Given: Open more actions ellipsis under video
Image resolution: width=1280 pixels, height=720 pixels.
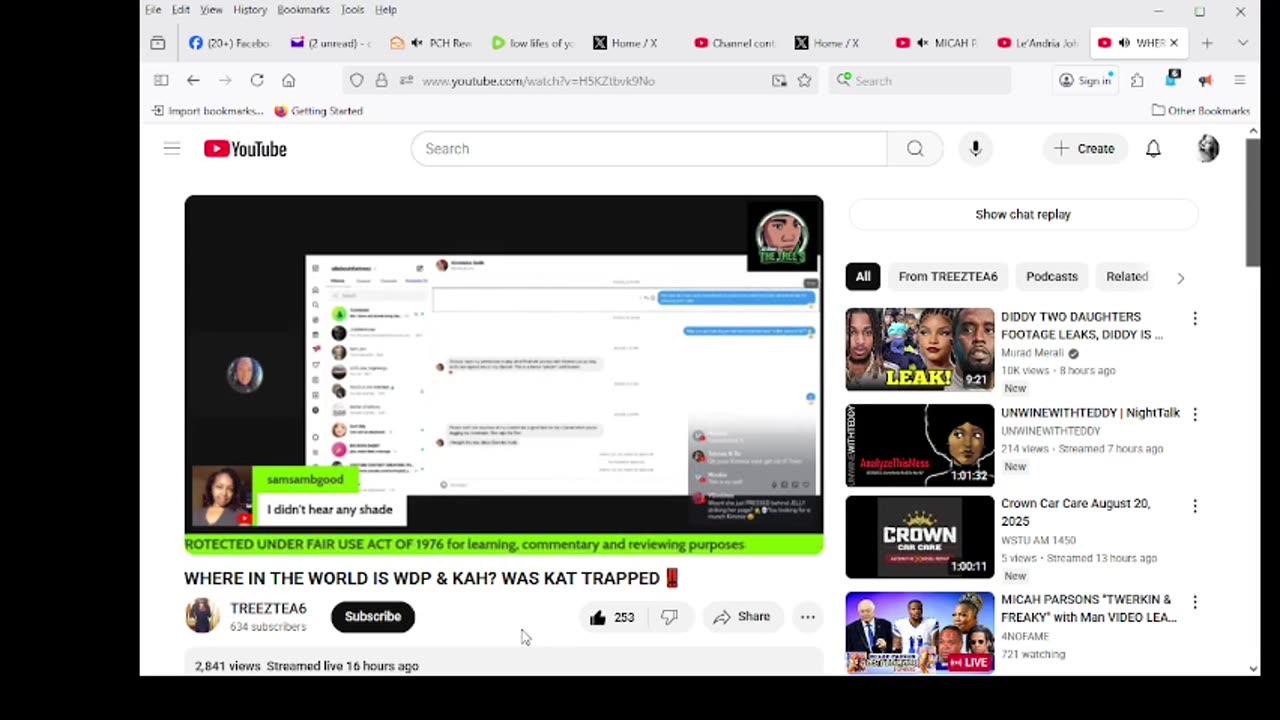Looking at the screenshot, I should pos(807,617).
